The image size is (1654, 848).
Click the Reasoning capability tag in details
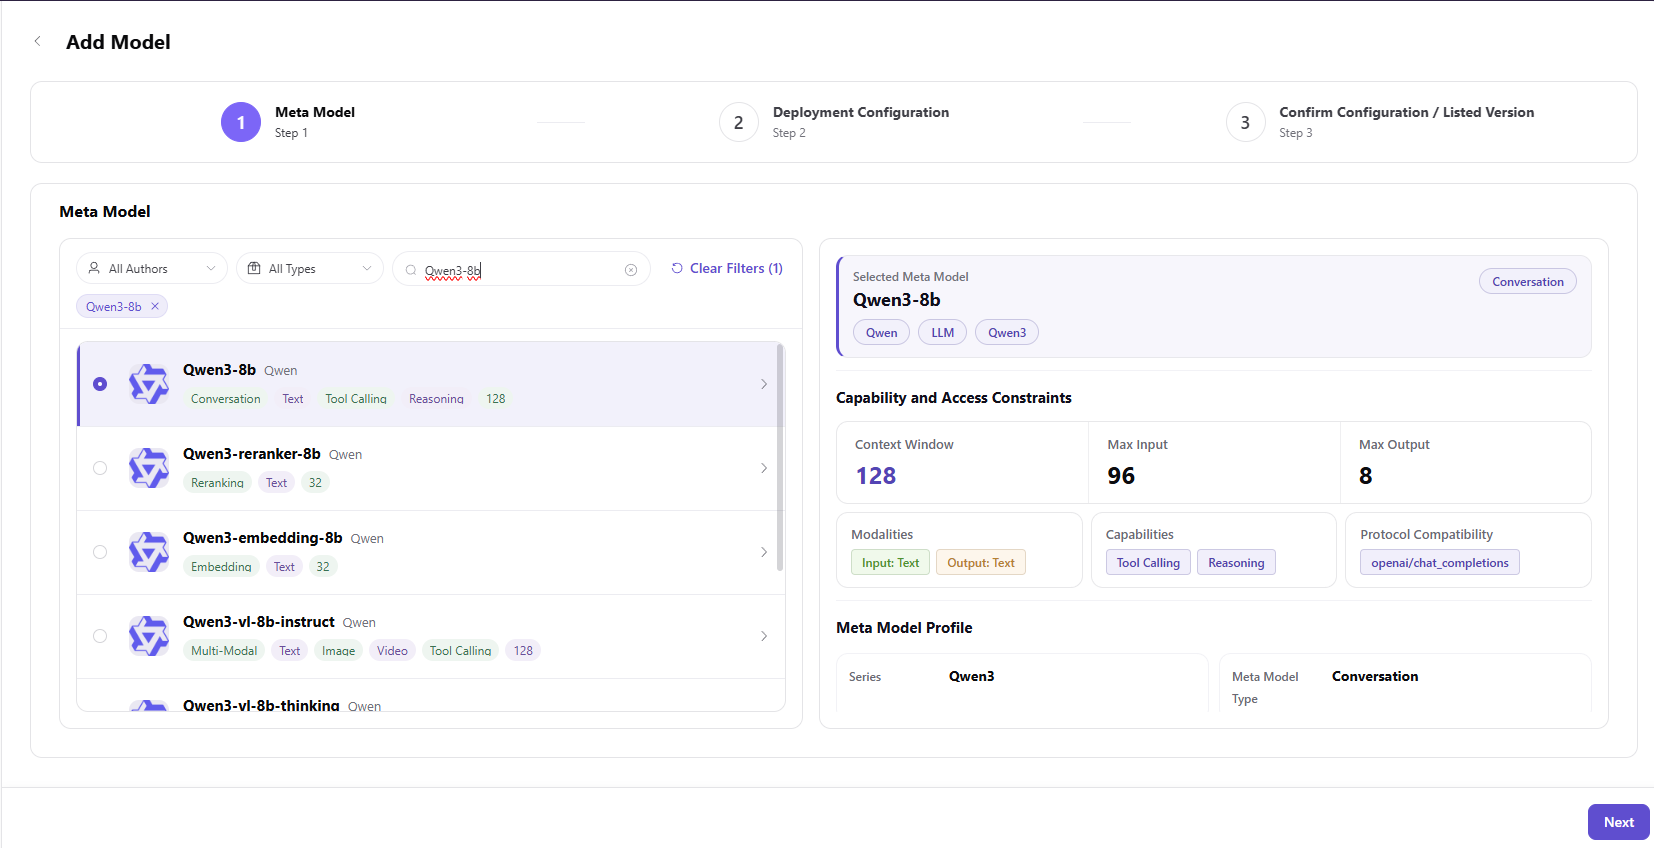[x=1236, y=563]
